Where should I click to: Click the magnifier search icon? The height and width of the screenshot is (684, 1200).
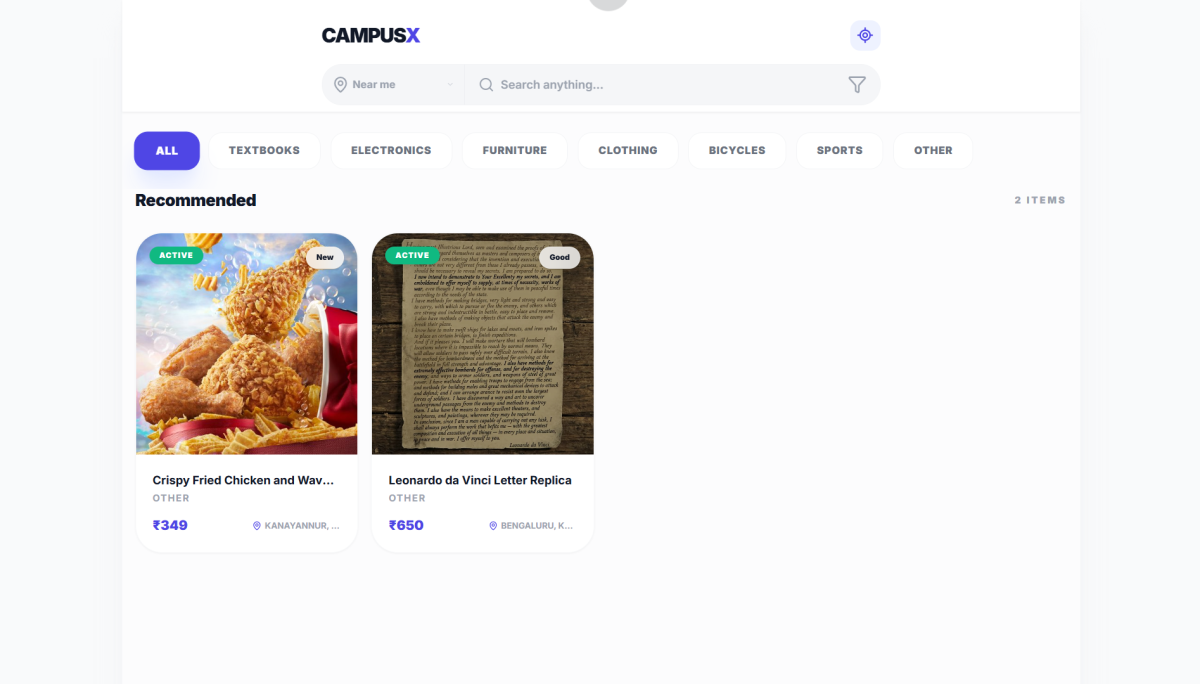(486, 85)
